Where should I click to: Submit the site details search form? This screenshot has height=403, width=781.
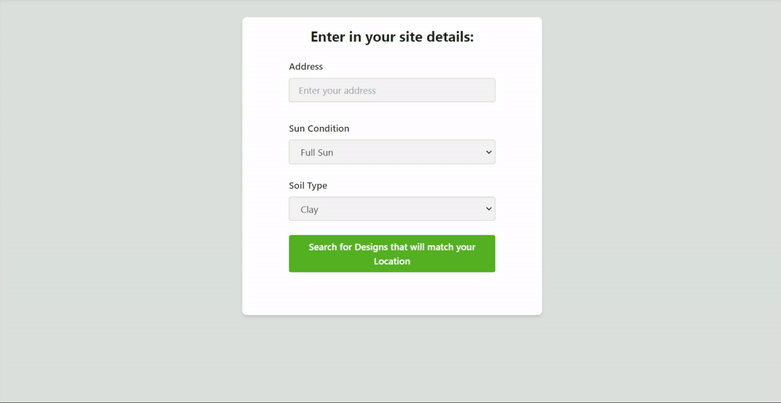pos(392,253)
